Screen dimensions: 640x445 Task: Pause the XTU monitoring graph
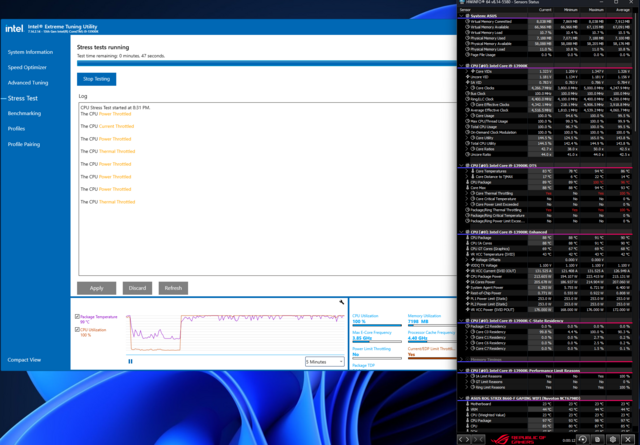click(x=130, y=361)
